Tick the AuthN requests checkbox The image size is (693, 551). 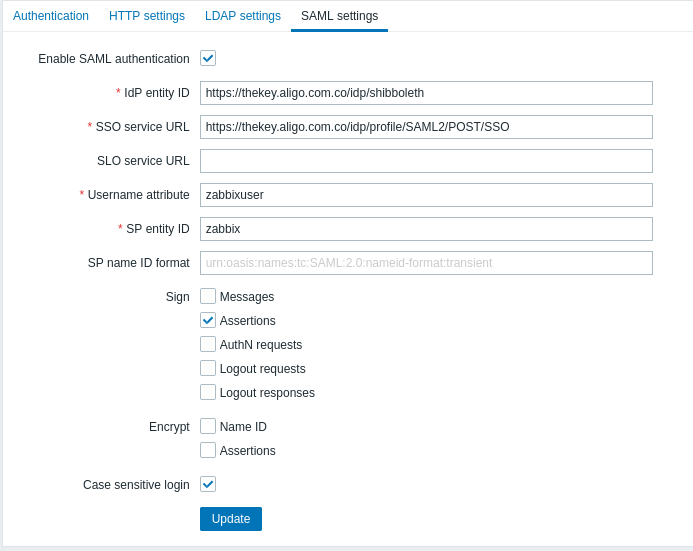[208, 344]
